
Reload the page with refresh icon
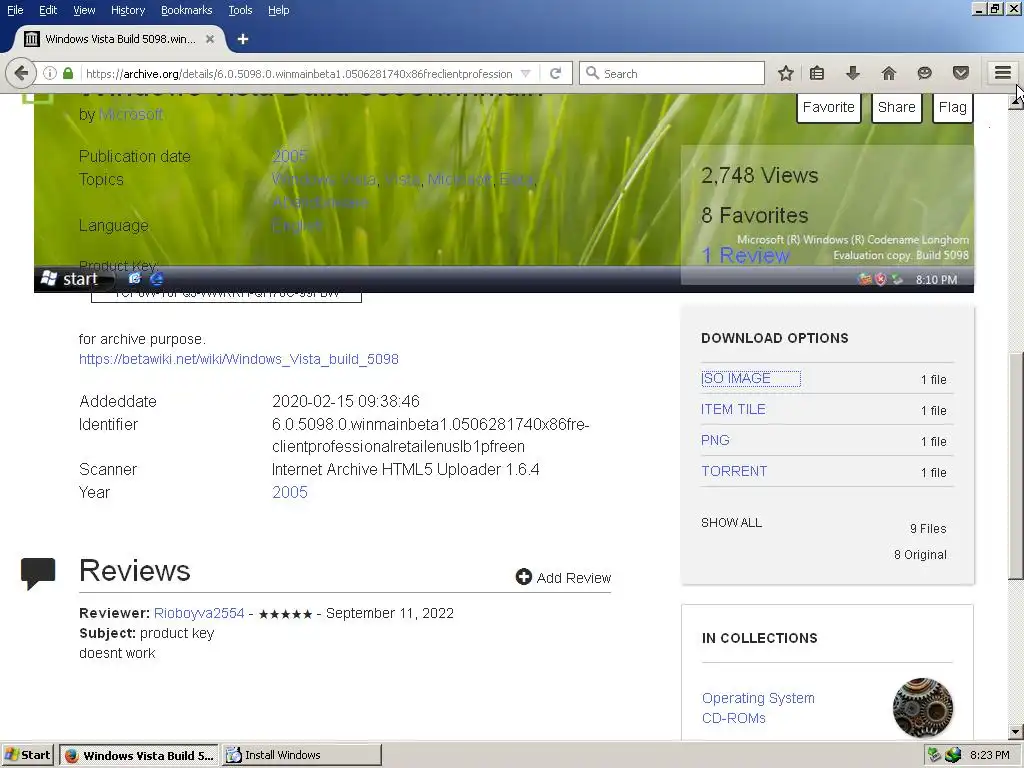(556, 73)
